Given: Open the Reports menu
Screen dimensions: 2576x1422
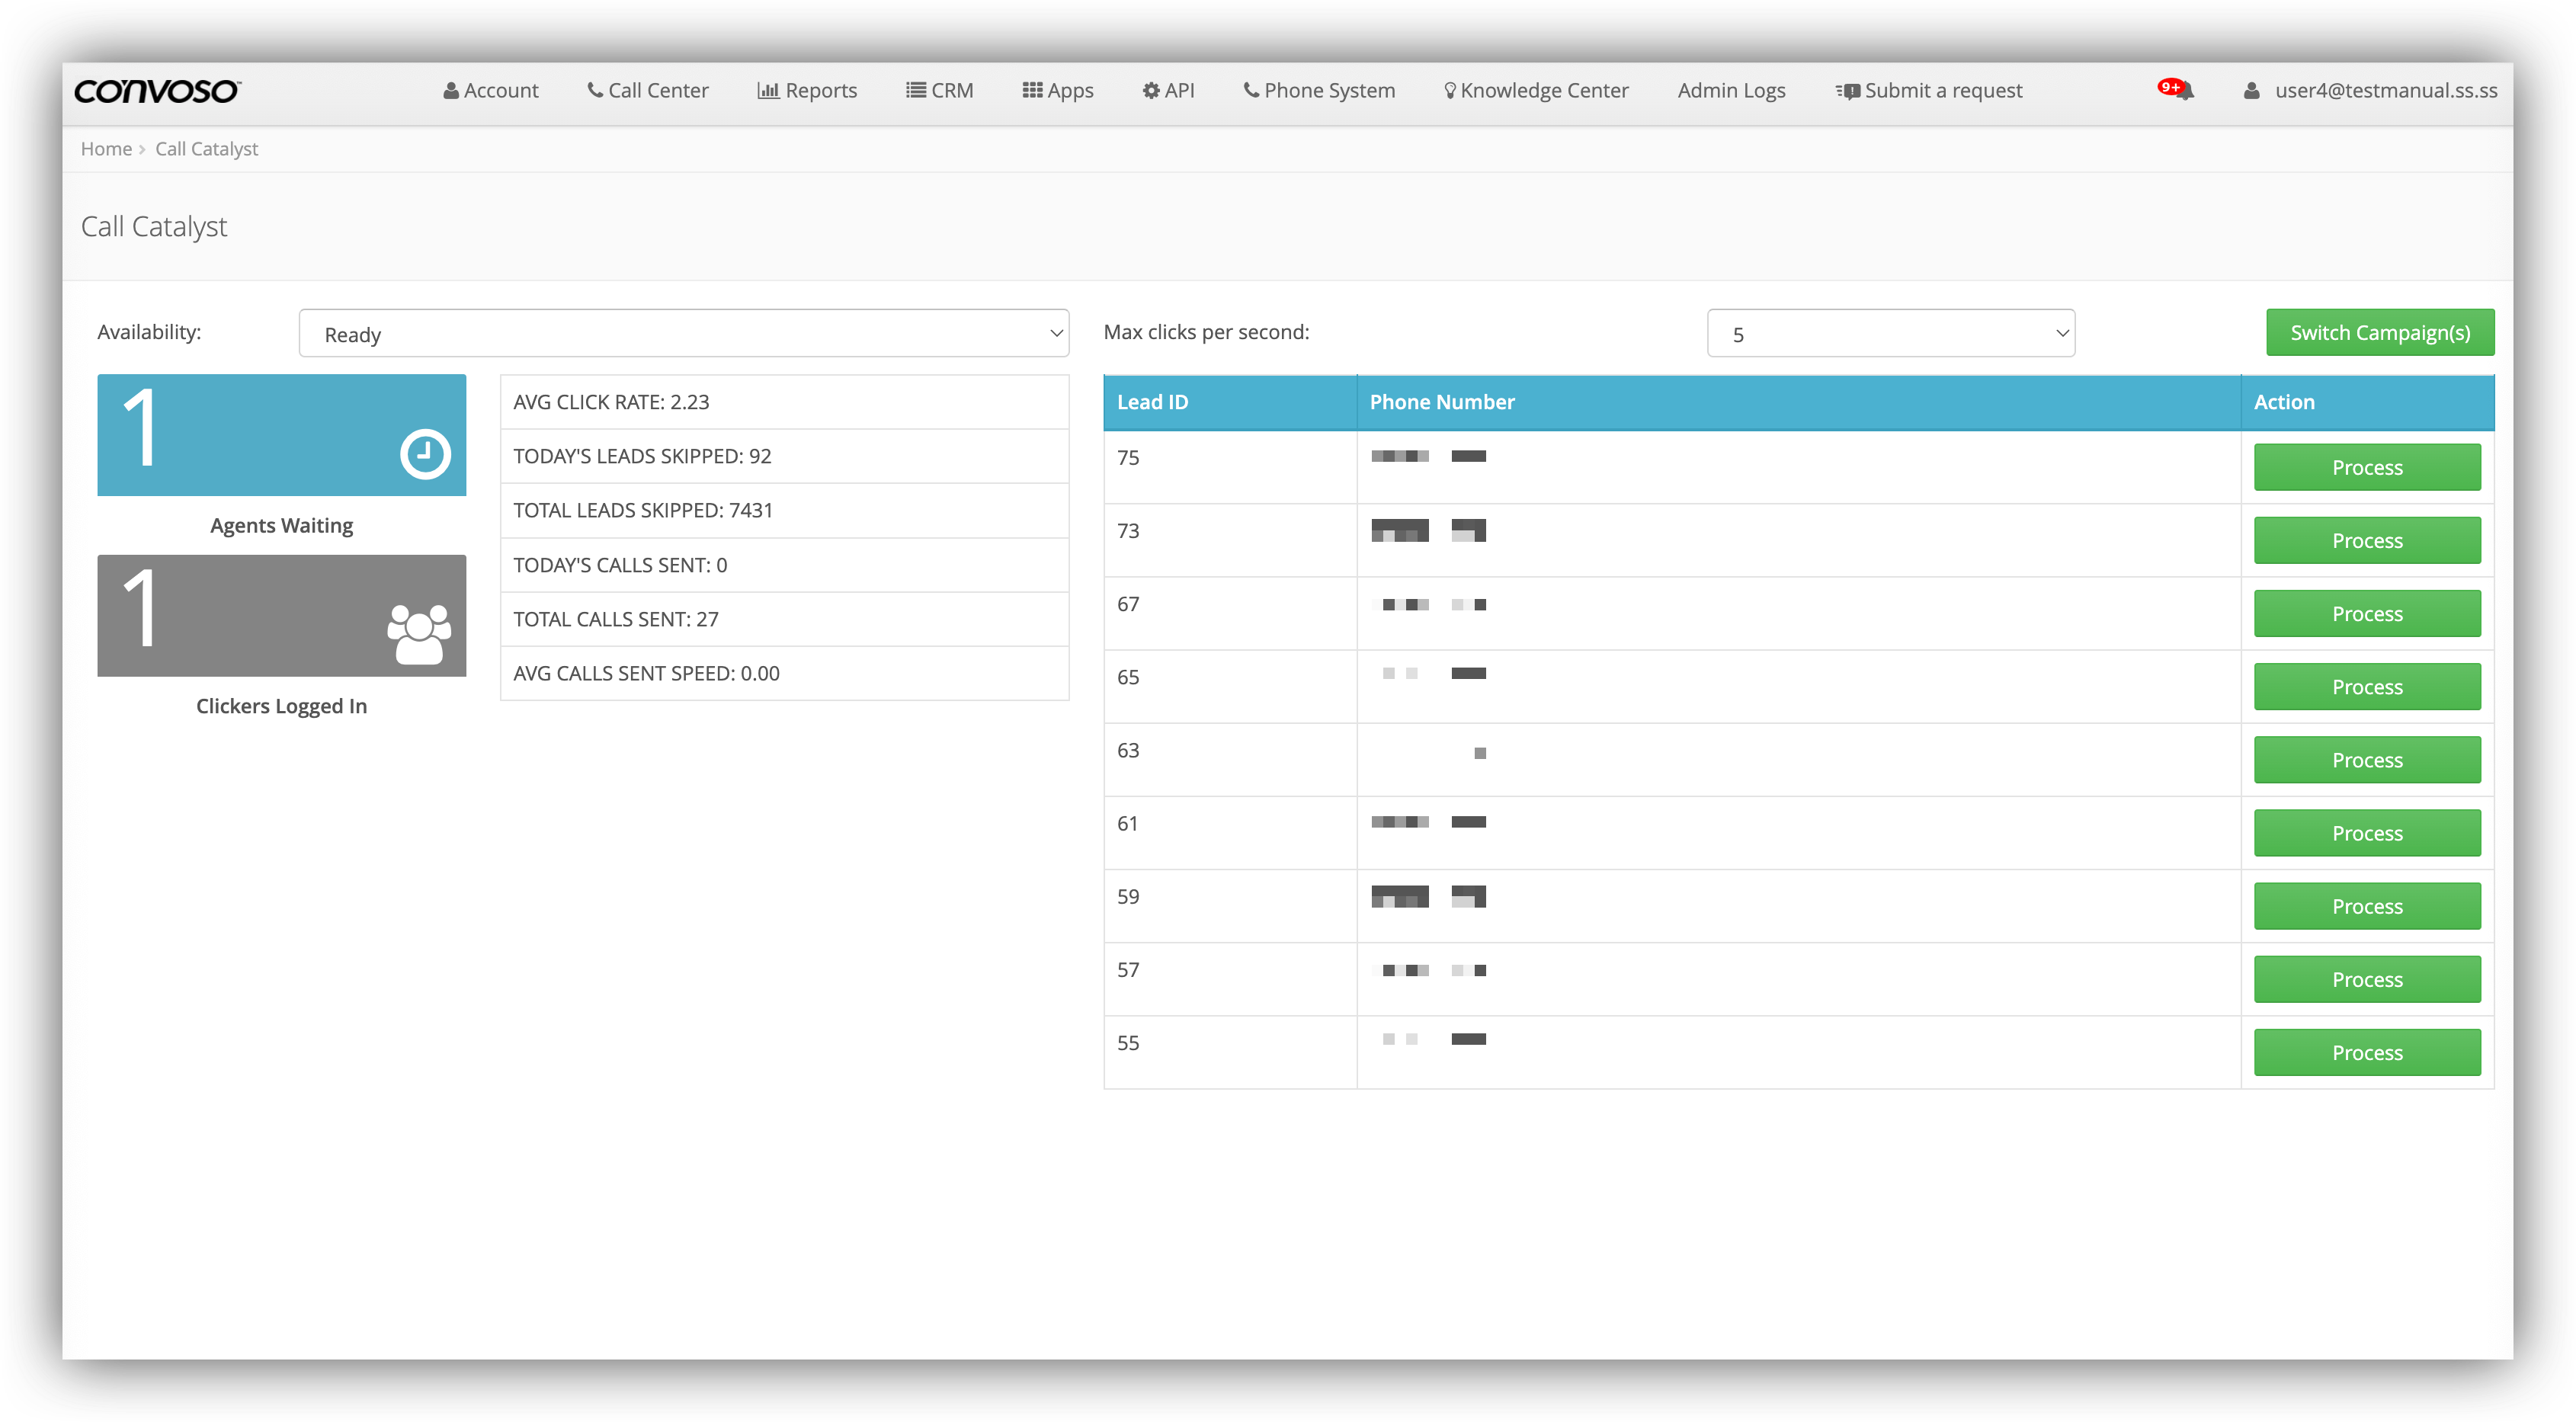Looking at the screenshot, I should tap(807, 91).
